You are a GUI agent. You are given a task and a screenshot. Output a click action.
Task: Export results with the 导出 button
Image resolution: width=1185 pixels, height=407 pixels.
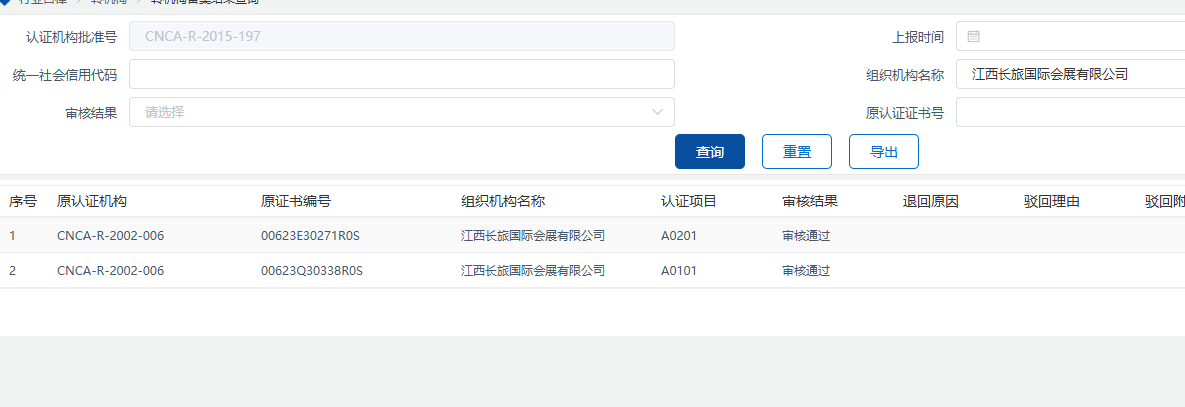point(883,152)
